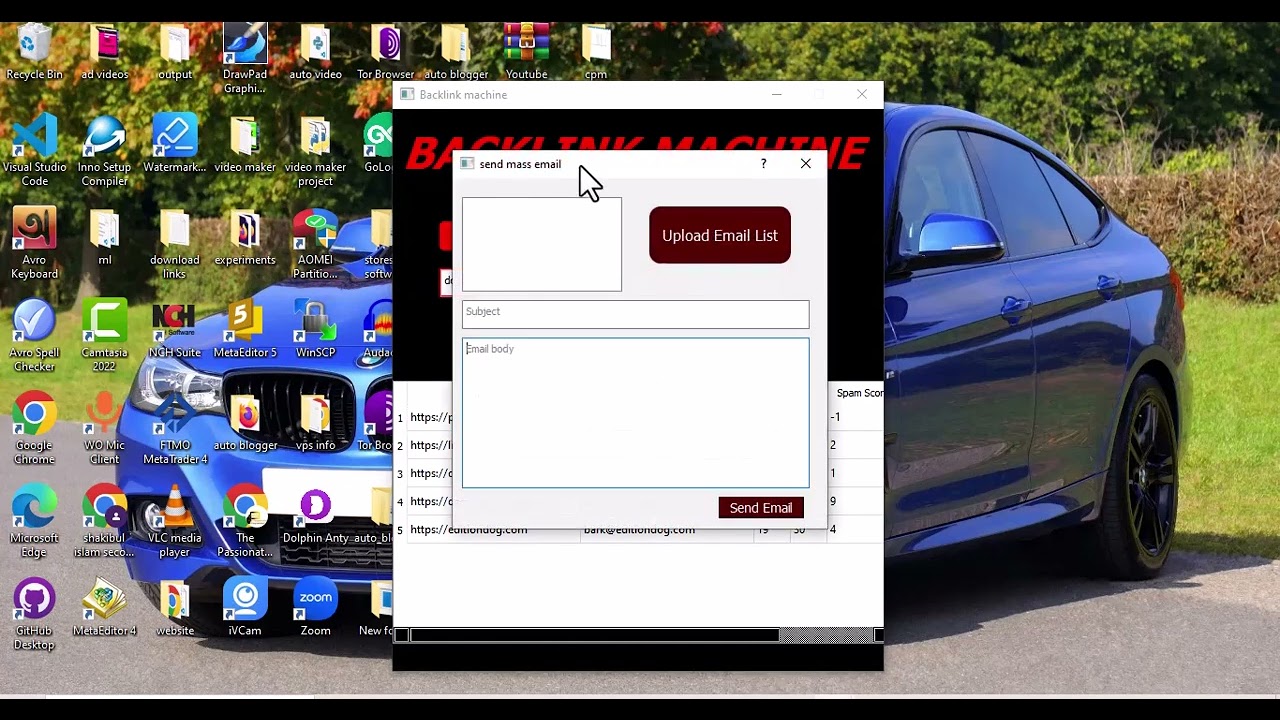1280x720 pixels.
Task: Click into the Email body text area
Action: 636,413
